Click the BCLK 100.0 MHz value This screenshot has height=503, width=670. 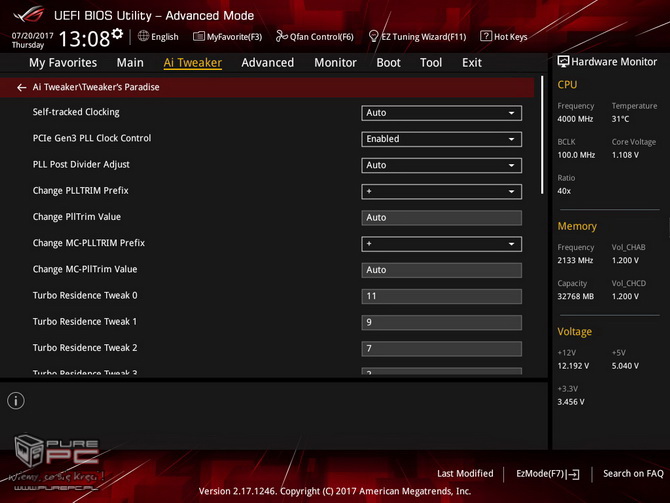click(576, 155)
